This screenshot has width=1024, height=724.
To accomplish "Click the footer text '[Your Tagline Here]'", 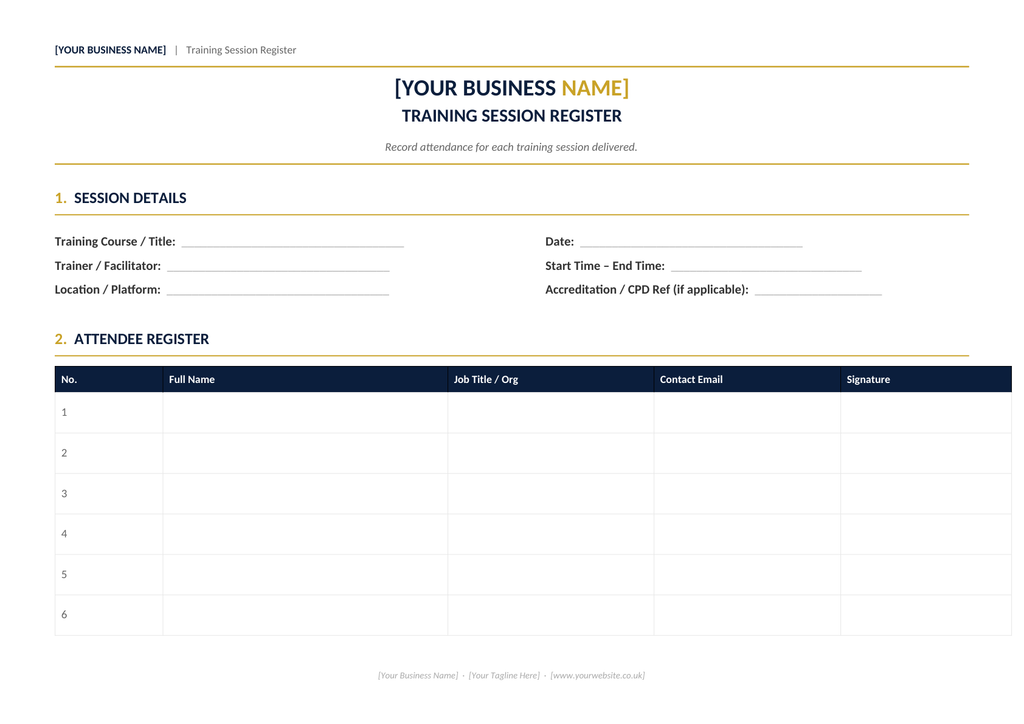I will click(x=504, y=676).
